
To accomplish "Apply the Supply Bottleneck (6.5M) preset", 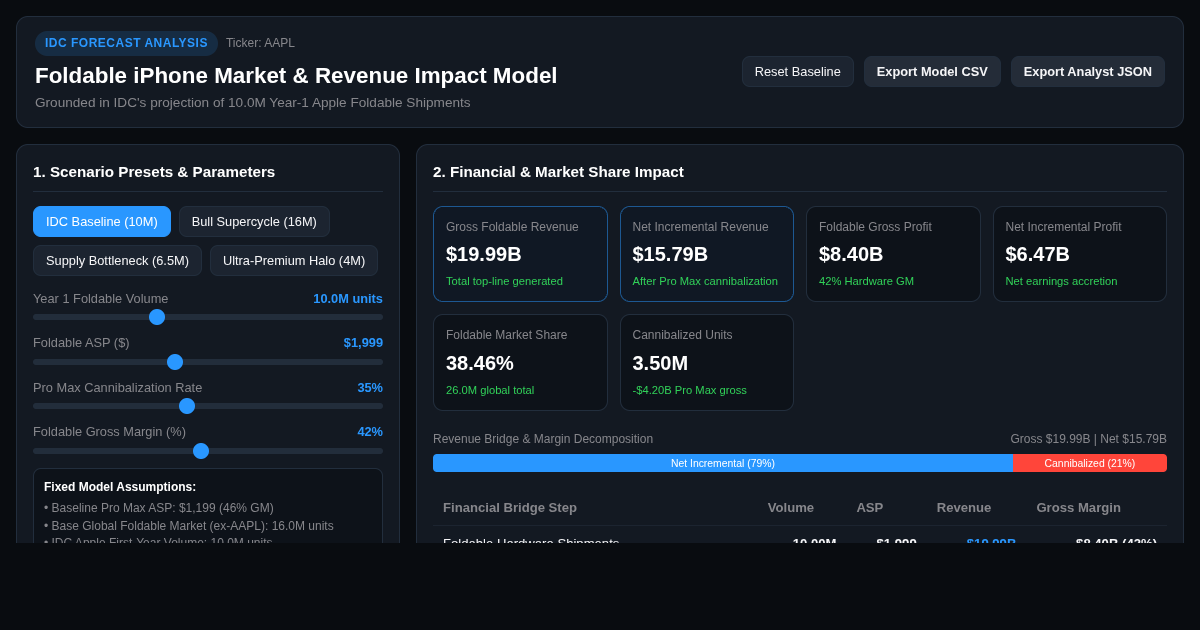I will pyautogui.click(x=117, y=261).
